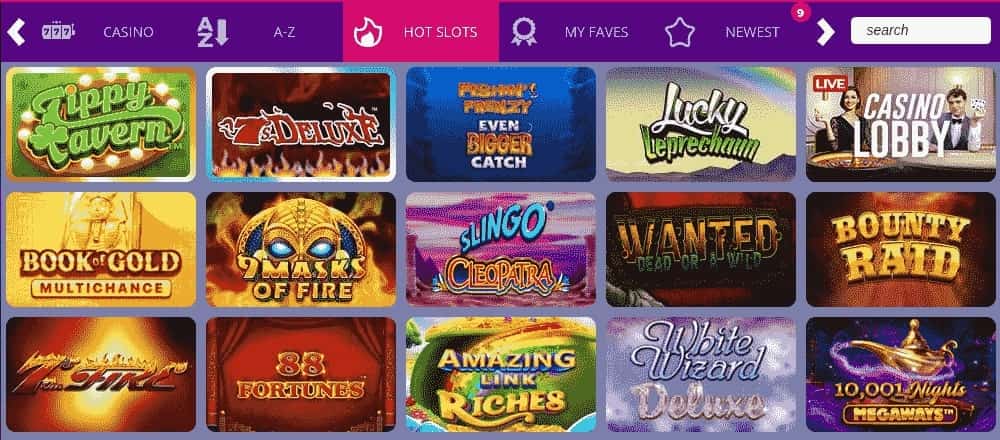This screenshot has height=440, width=1000.
Task: Launch Bounty Raid slot game
Action: pyautogui.click(x=900, y=249)
